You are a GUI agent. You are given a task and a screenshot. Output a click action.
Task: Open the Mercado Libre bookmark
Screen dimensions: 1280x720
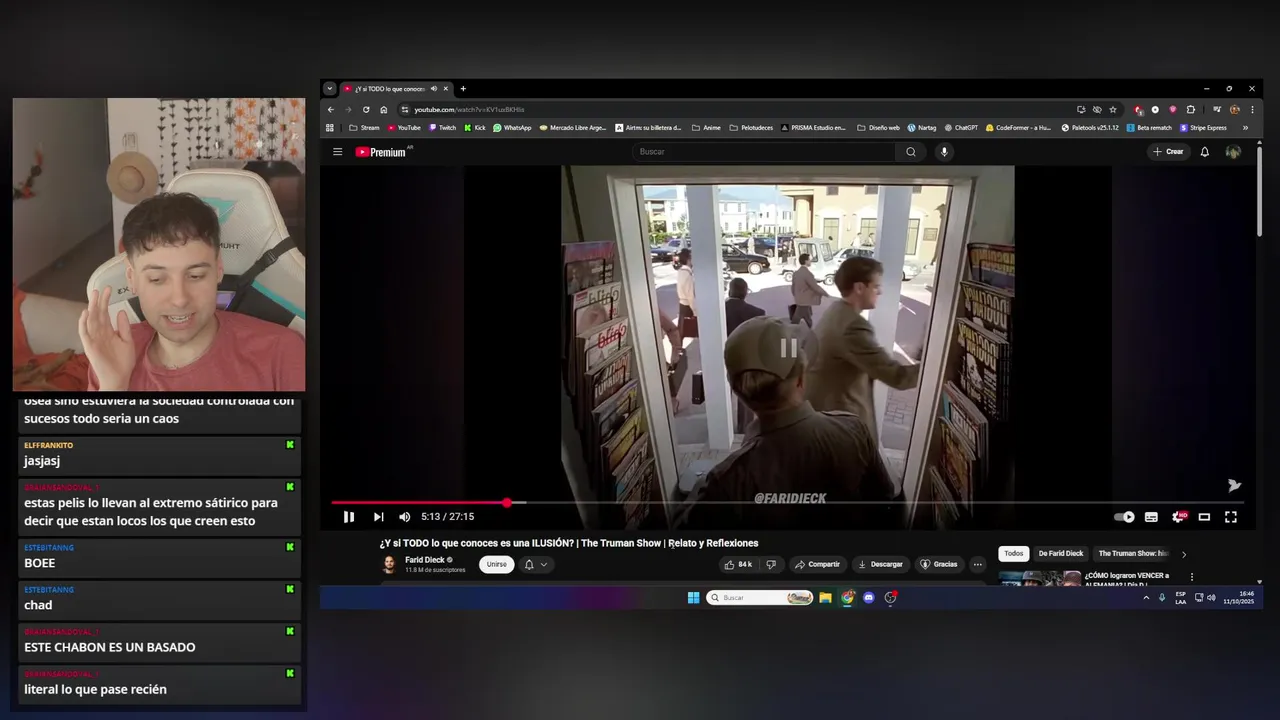tap(573, 128)
